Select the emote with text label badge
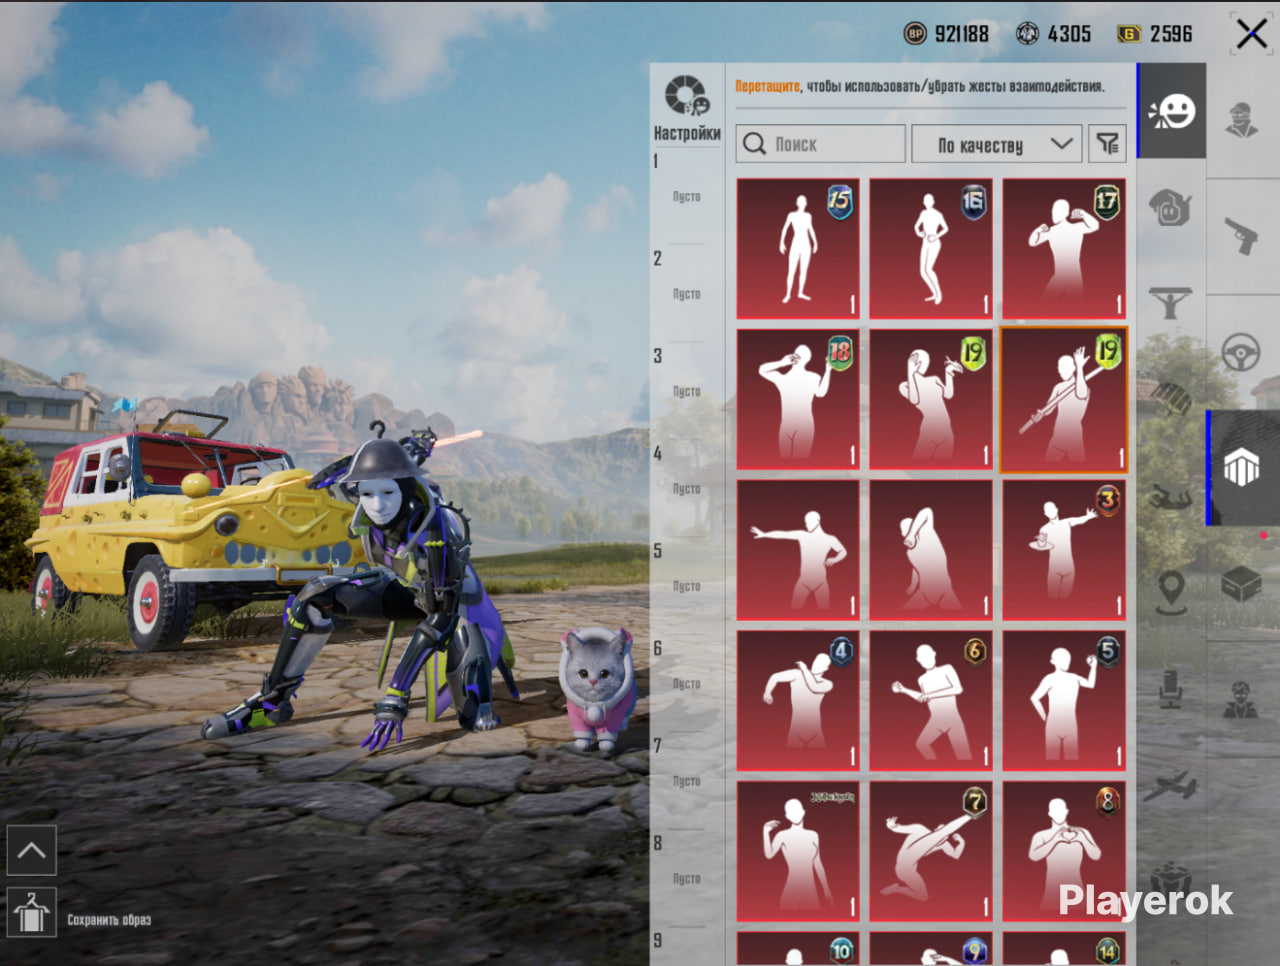Image resolution: width=1280 pixels, height=966 pixels. (798, 851)
